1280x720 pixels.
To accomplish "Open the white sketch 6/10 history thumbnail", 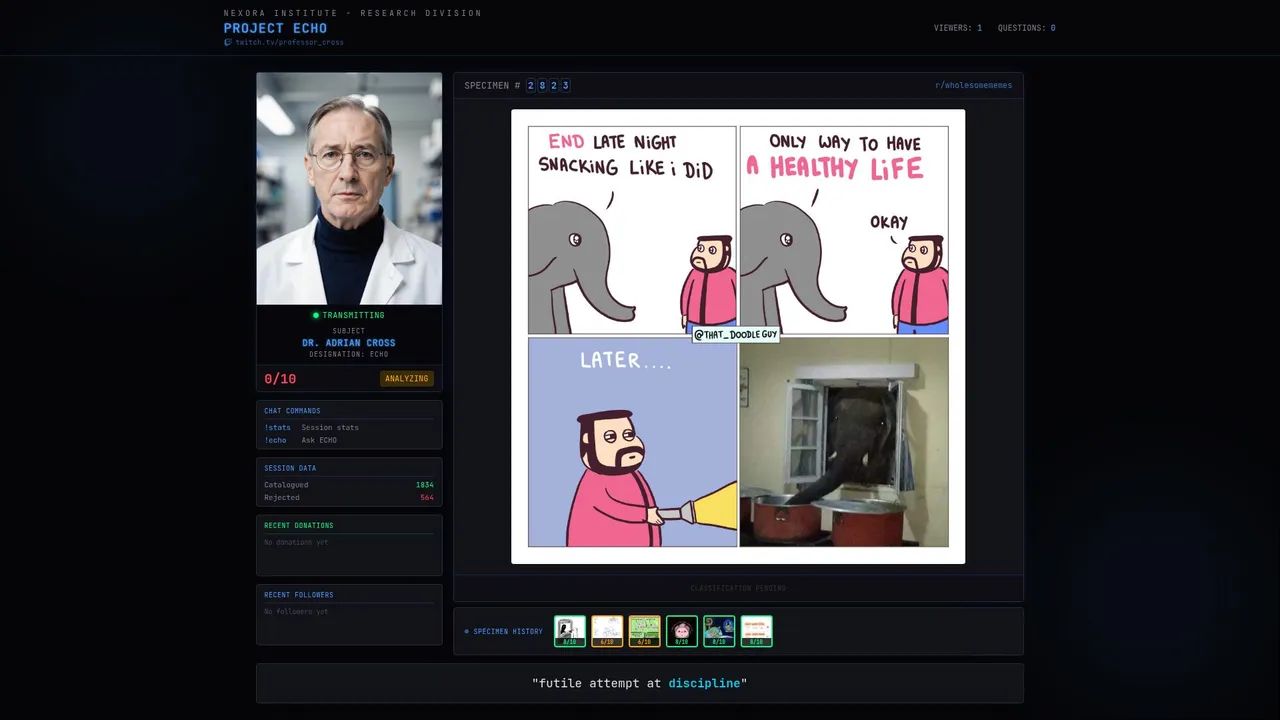I will click(x=607, y=631).
